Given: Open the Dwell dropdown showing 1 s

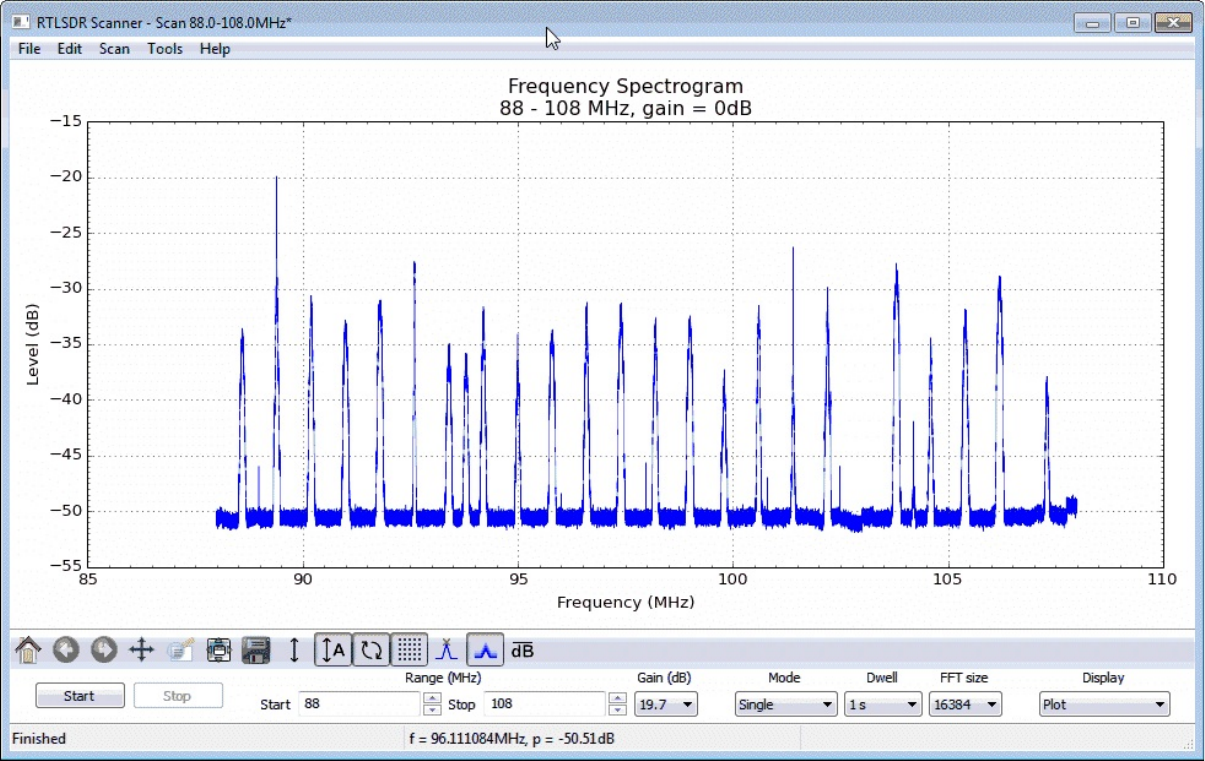Looking at the screenshot, I should 883,705.
